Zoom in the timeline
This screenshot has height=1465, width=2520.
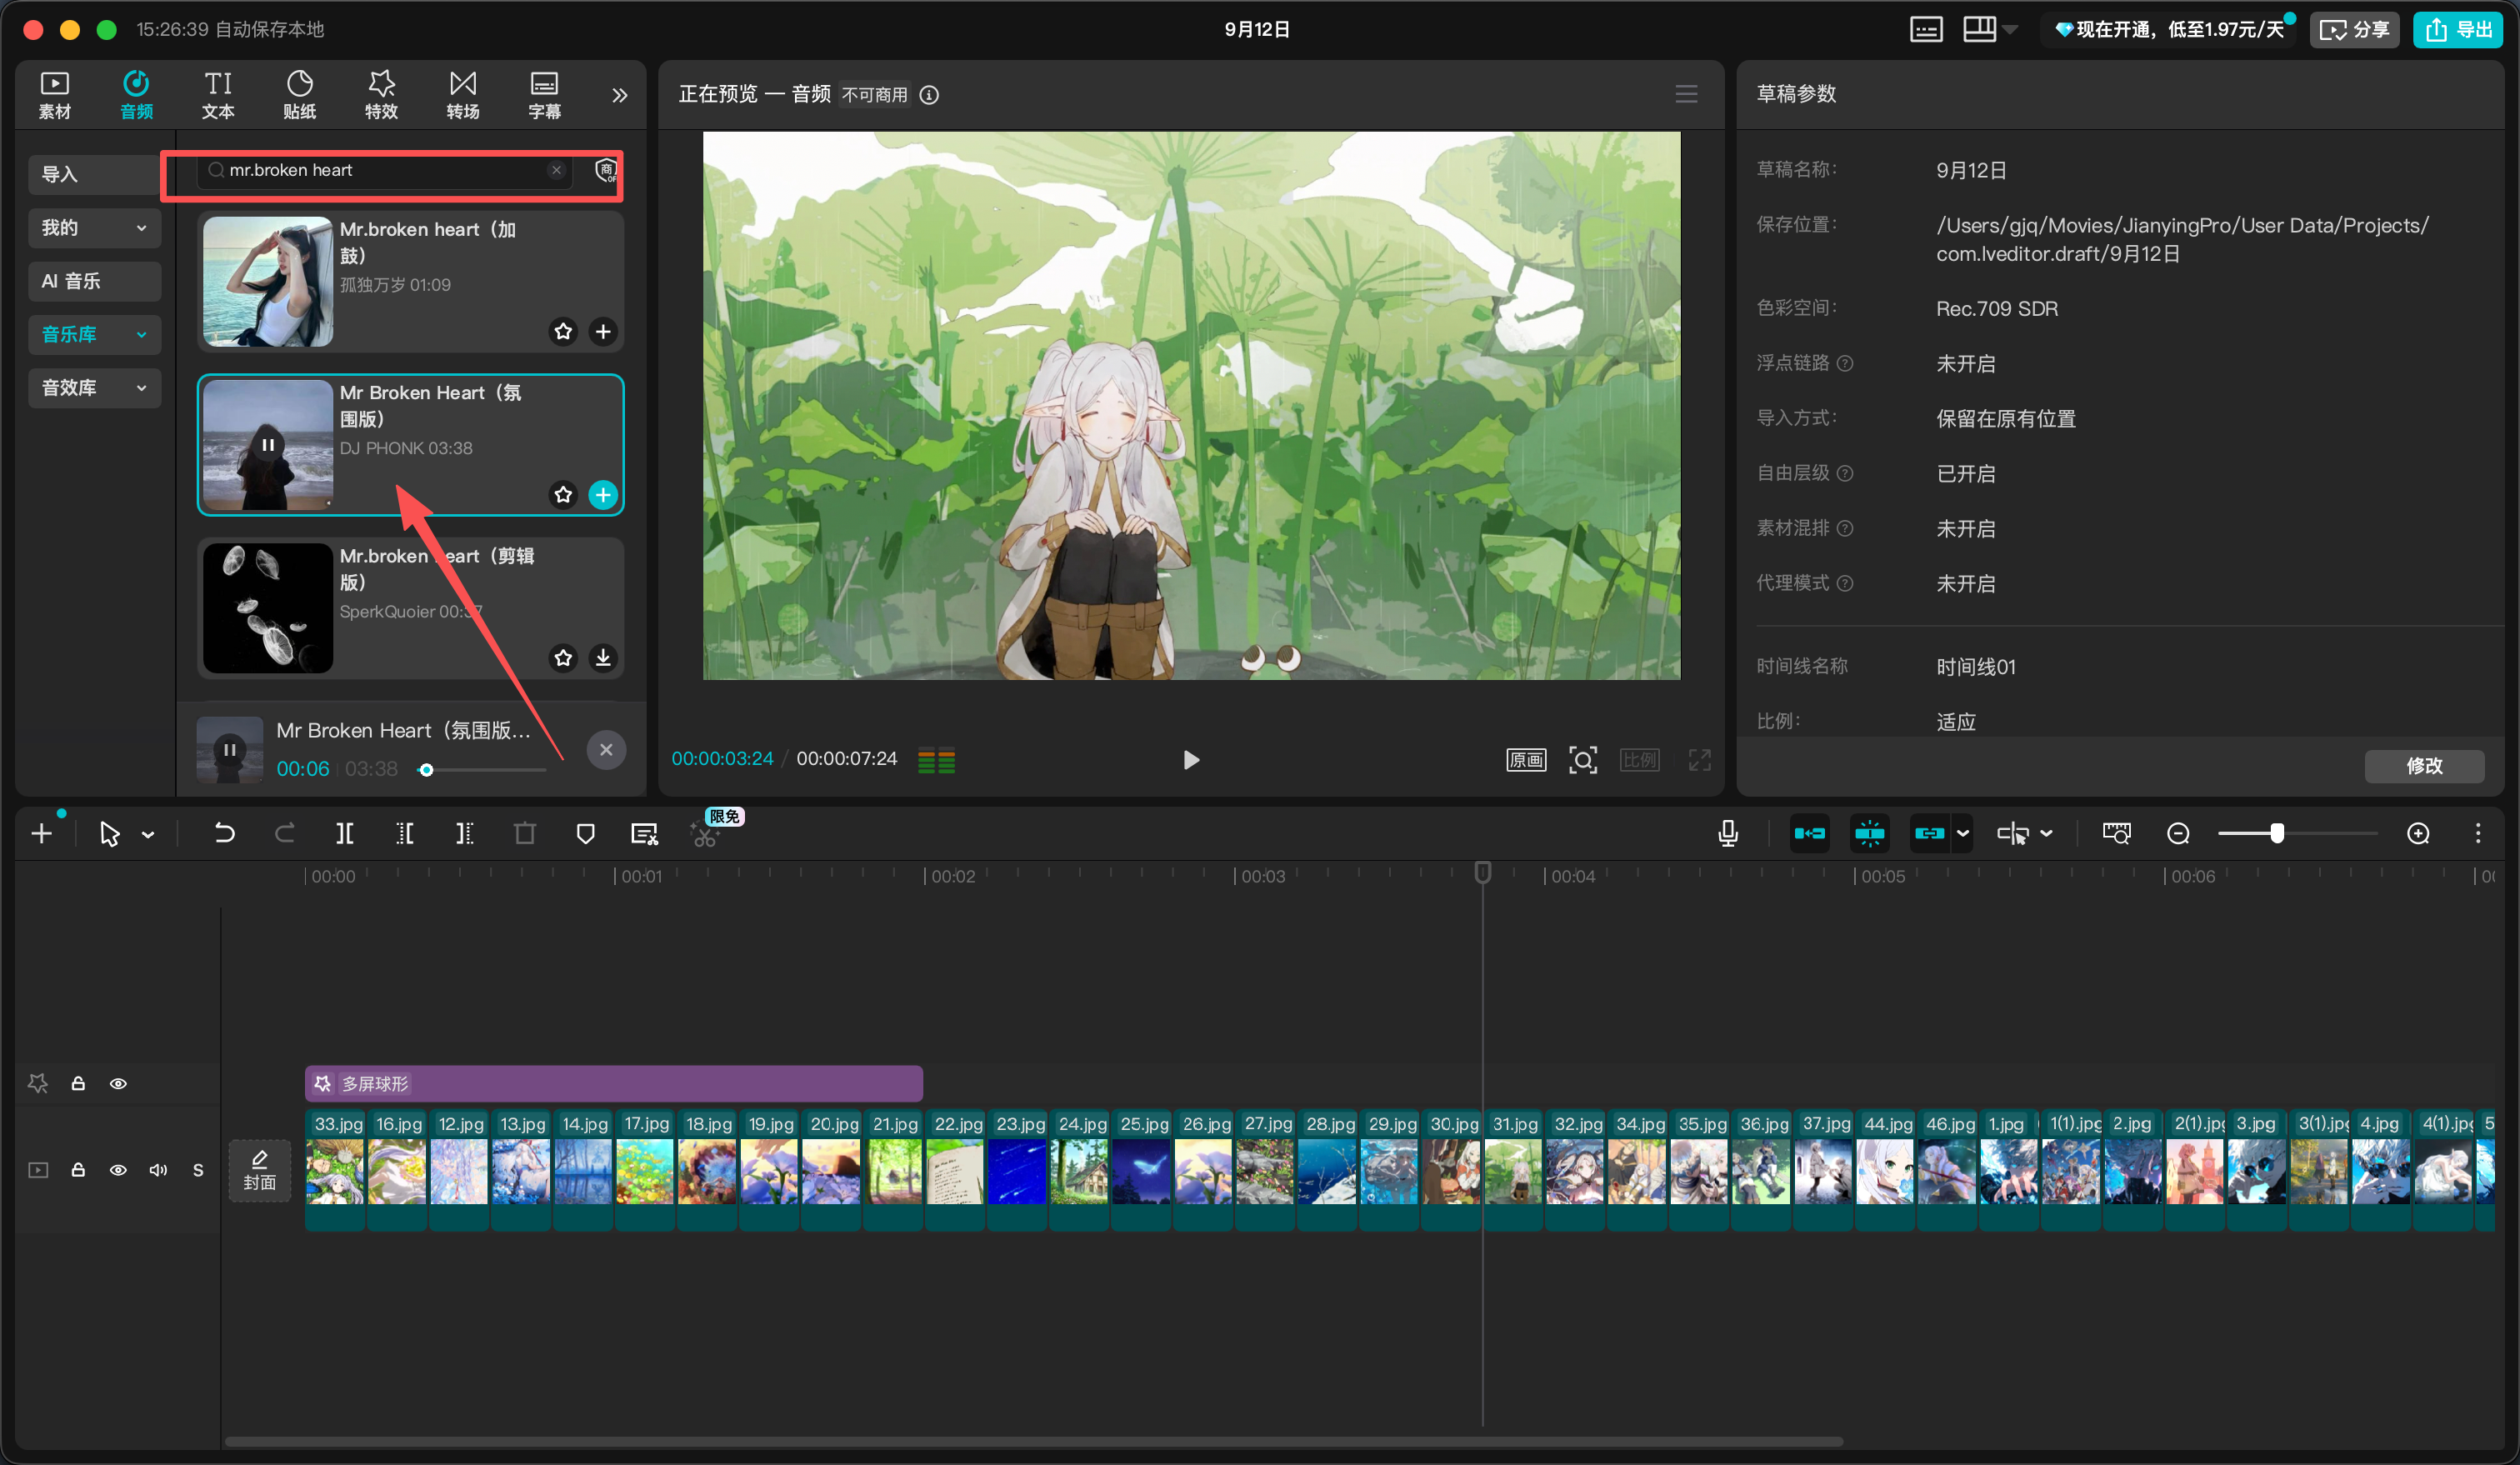tap(2418, 833)
